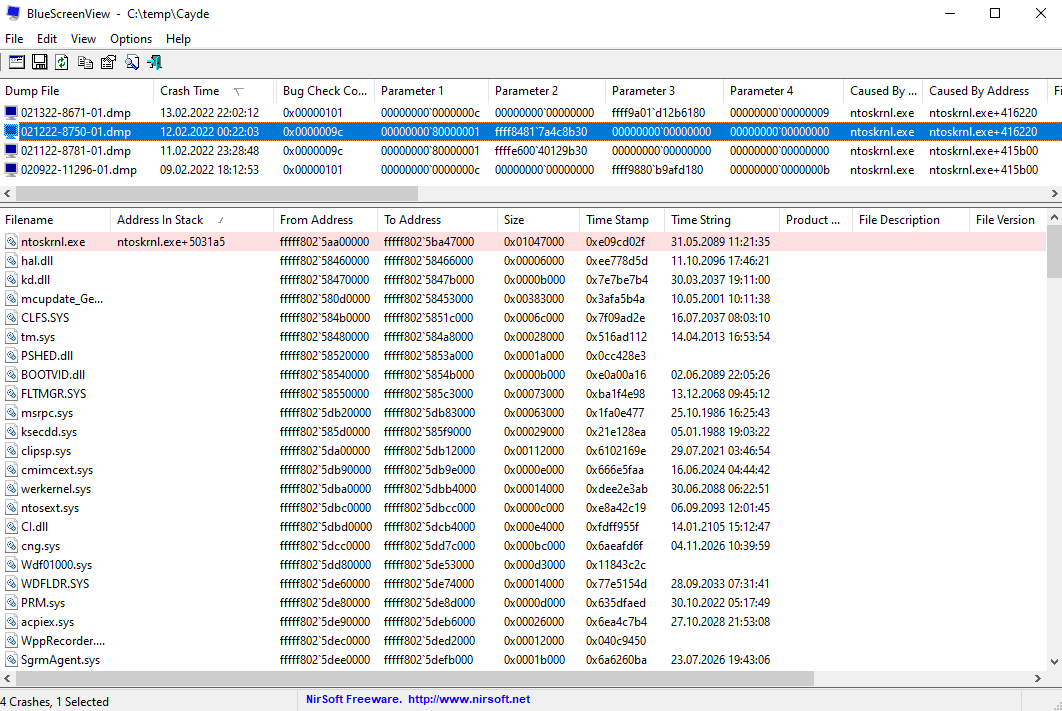Select the ksecdd.sys driver row

[x=523, y=431]
